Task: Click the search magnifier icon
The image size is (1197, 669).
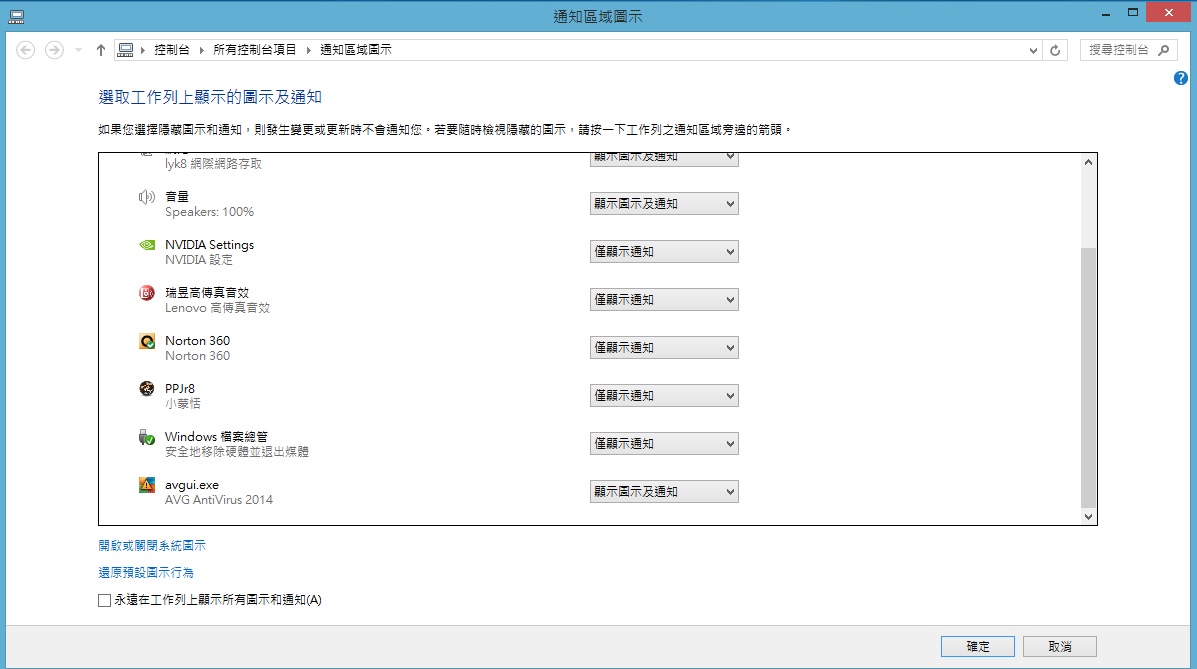Action: pyautogui.click(x=1163, y=50)
